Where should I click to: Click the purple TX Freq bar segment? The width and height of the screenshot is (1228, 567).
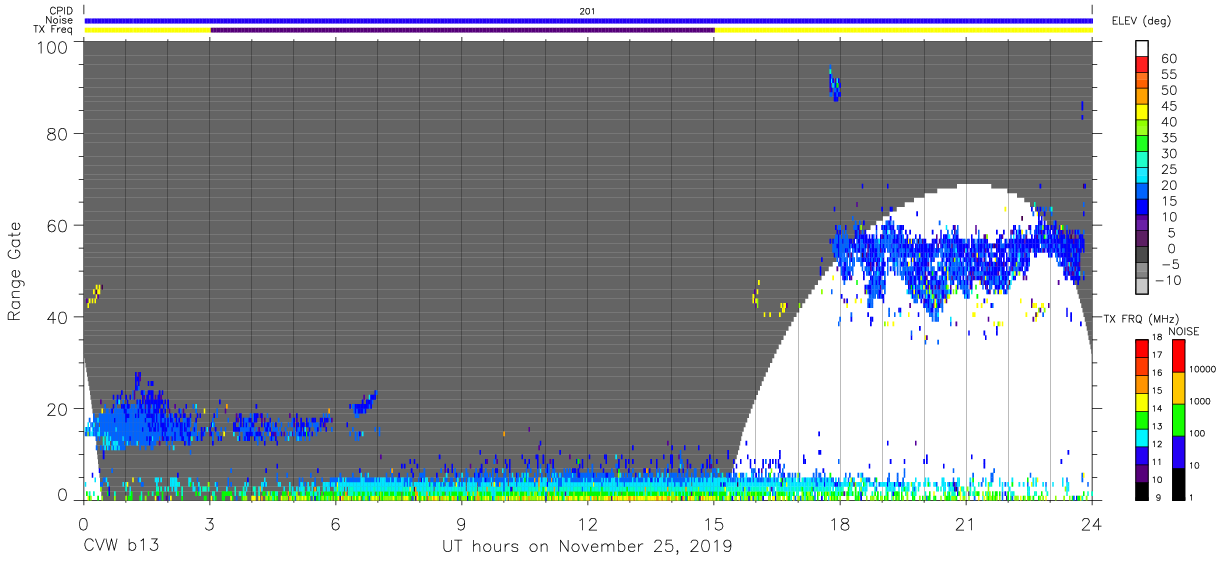coord(462,30)
